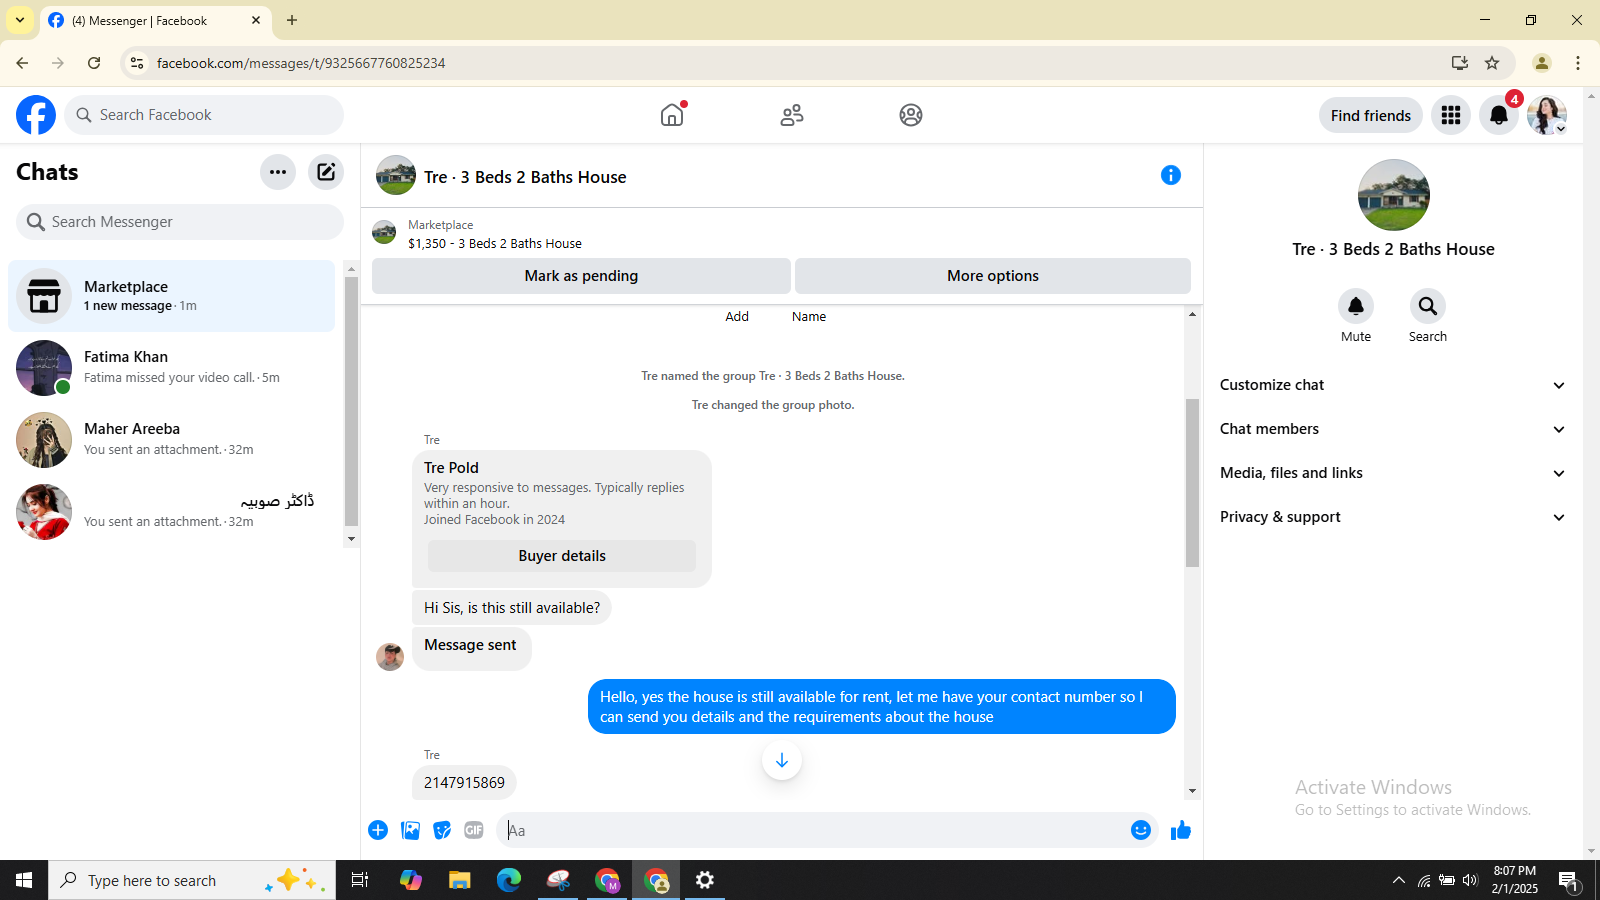Click the conversation scrollbar thumb
The image size is (1600, 900).
(1192, 483)
